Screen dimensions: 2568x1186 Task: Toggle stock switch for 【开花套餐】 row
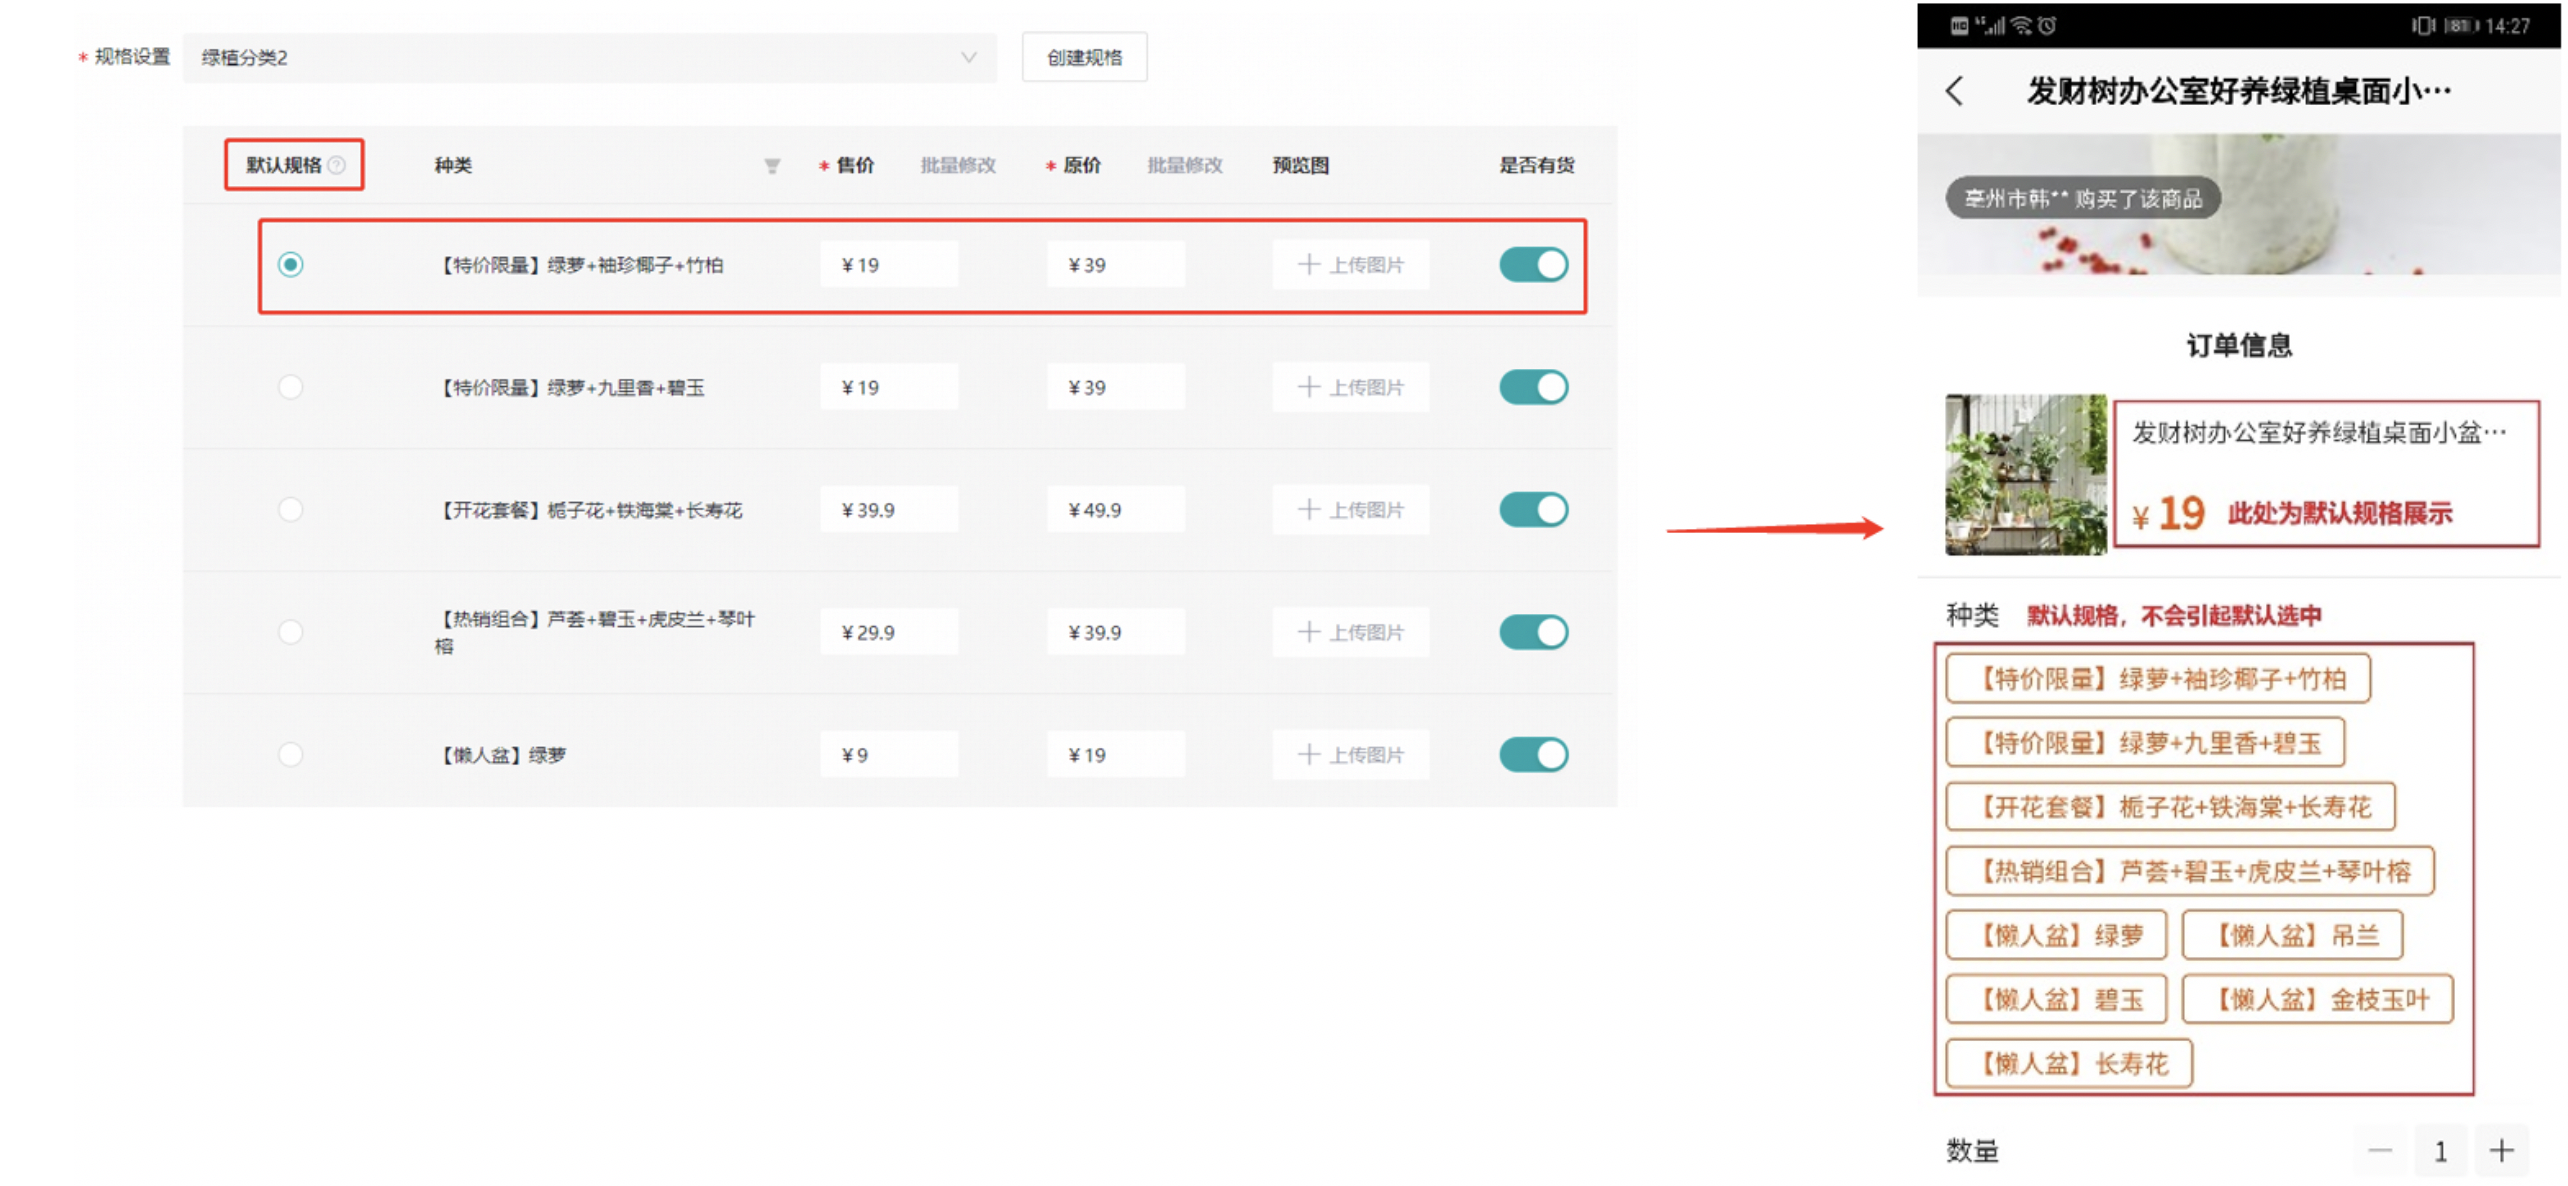[1532, 509]
